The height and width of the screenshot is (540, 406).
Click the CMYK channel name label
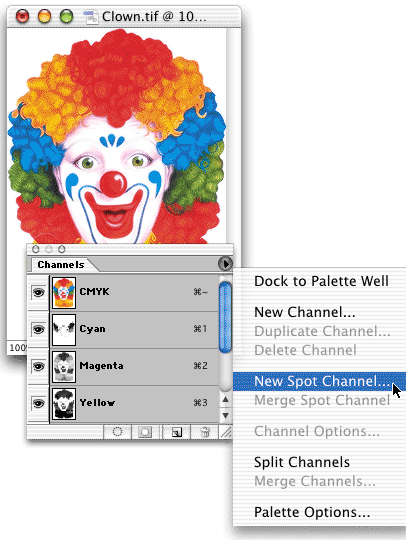coord(94,292)
